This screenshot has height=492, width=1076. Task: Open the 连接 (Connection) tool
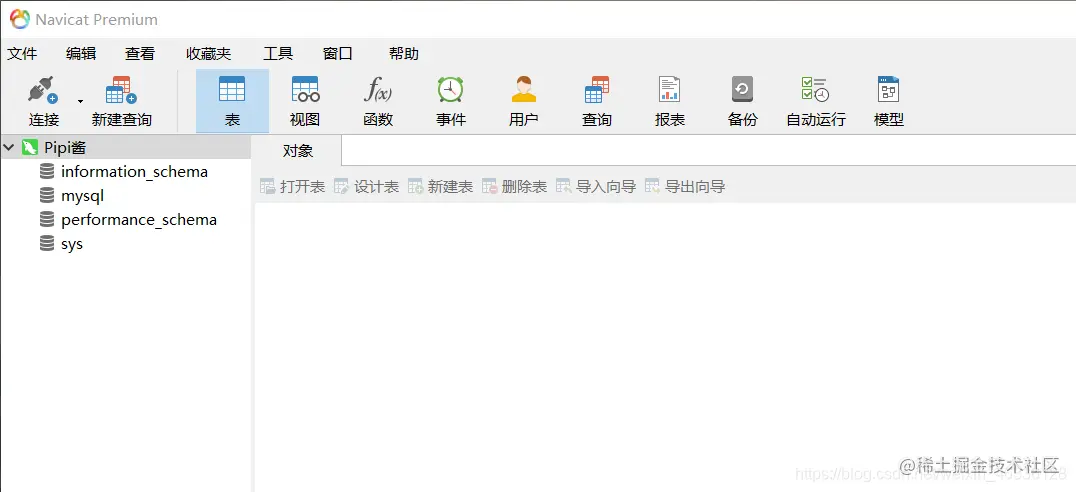[43, 102]
